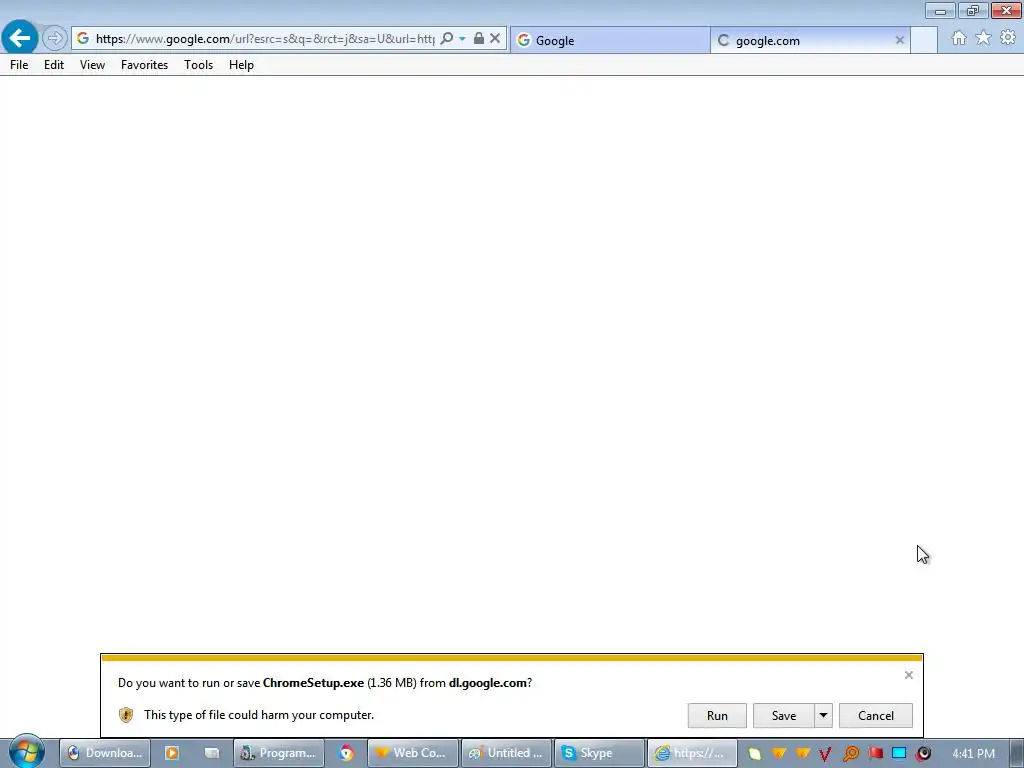1024x768 pixels.
Task: Save the ChromeSetup.exe download
Action: pyautogui.click(x=784, y=716)
